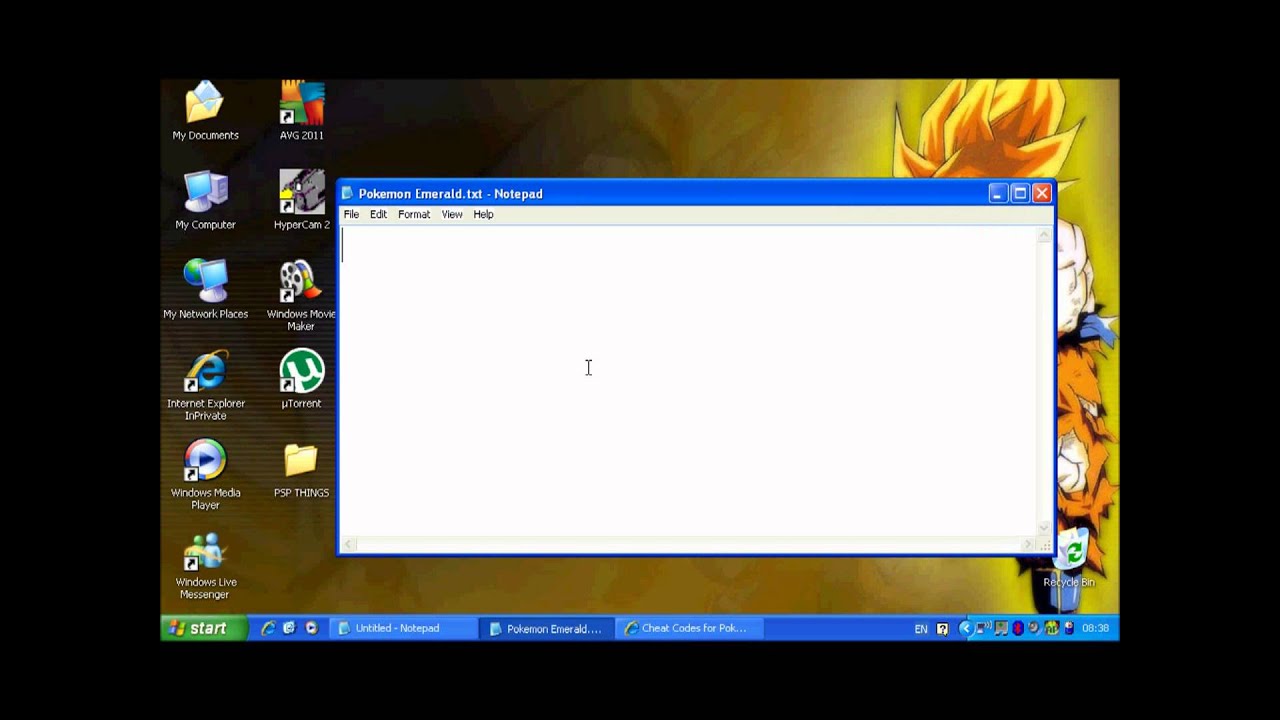The width and height of the screenshot is (1280, 720).
Task: Click the round grey disc tray icon
Action: coord(1034,627)
